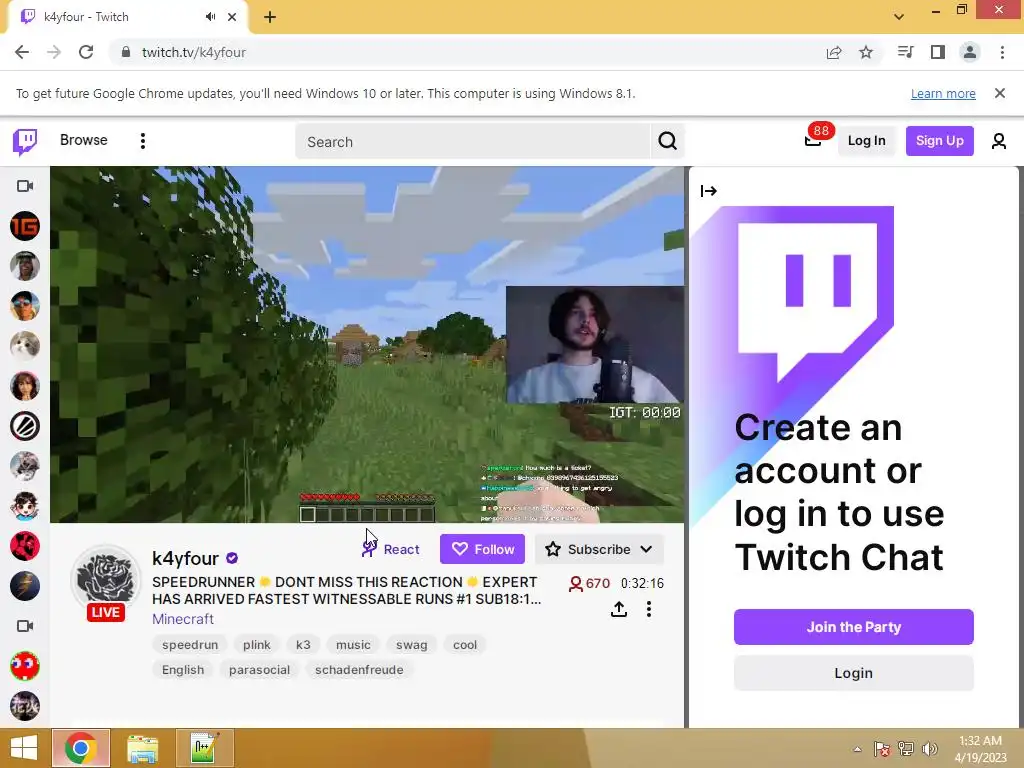This screenshot has width=1024, height=768.
Task: Share the stream with the upload icon
Action: [x=618, y=609]
